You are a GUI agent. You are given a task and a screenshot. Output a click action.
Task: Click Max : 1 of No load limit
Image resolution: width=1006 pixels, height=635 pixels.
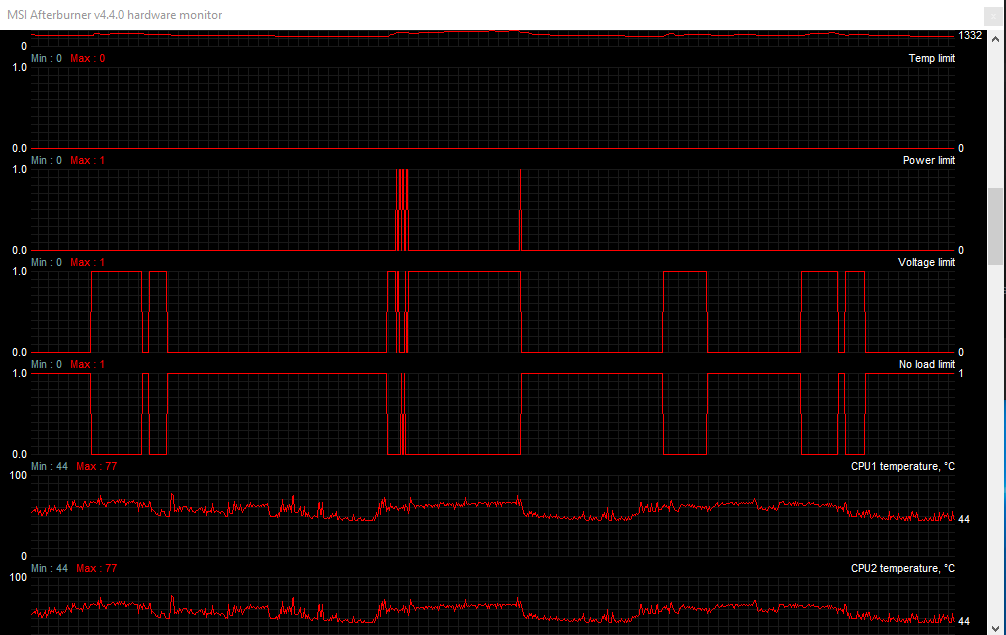(88, 364)
